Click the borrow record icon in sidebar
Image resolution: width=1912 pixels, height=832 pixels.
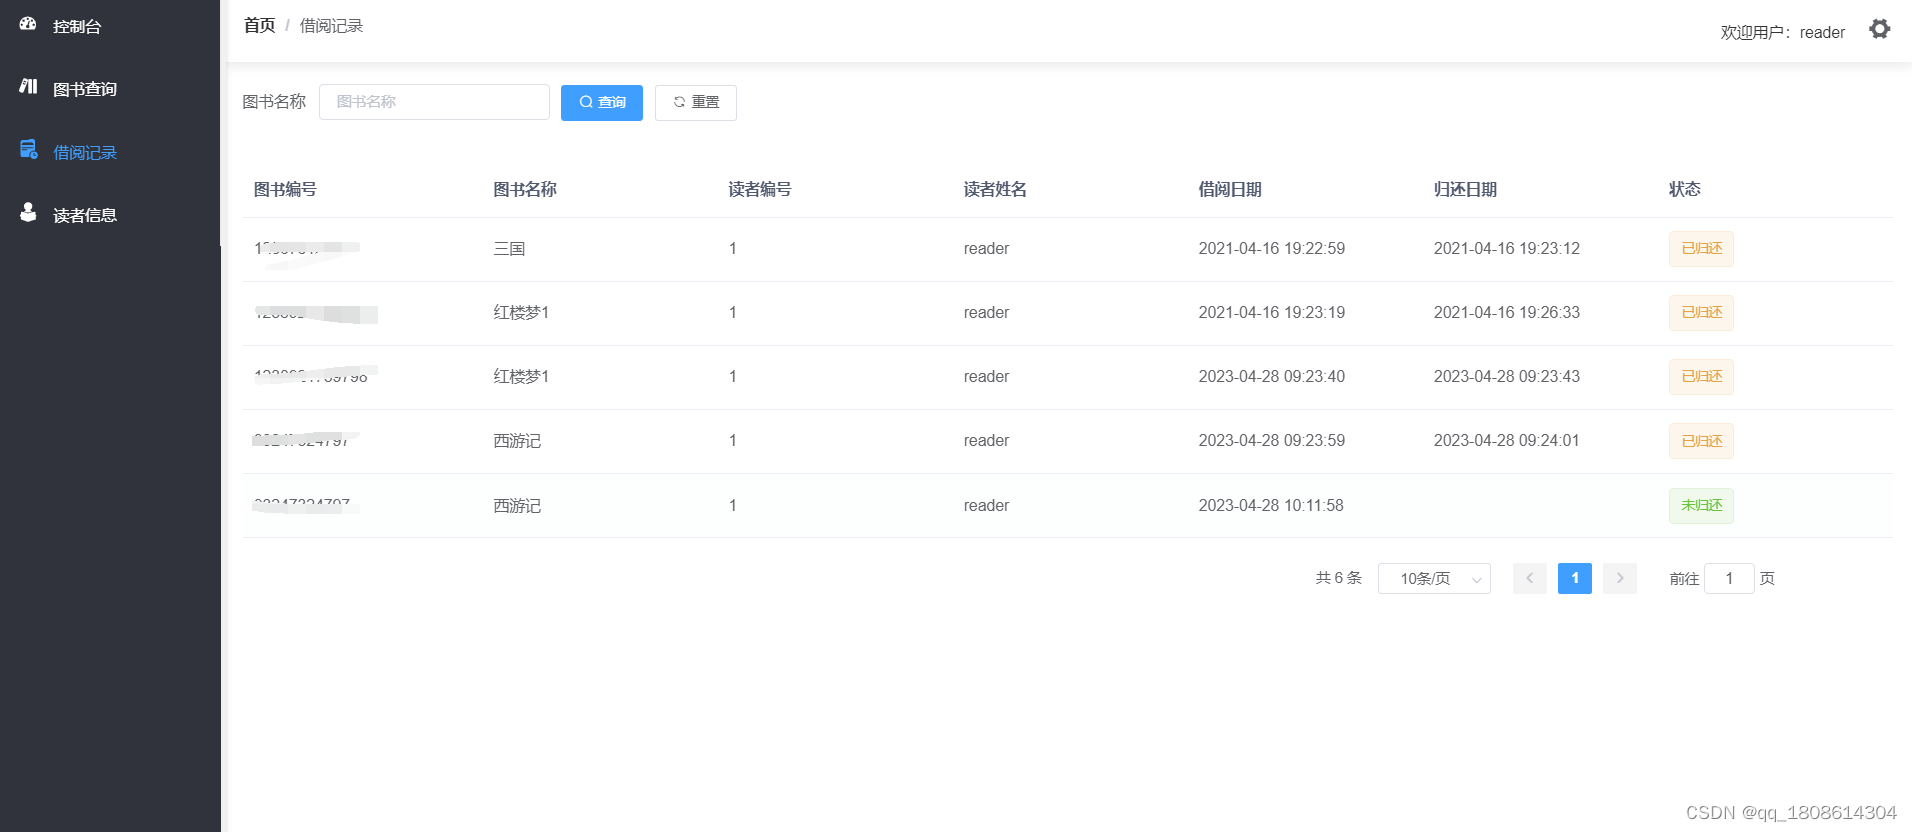coord(28,150)
